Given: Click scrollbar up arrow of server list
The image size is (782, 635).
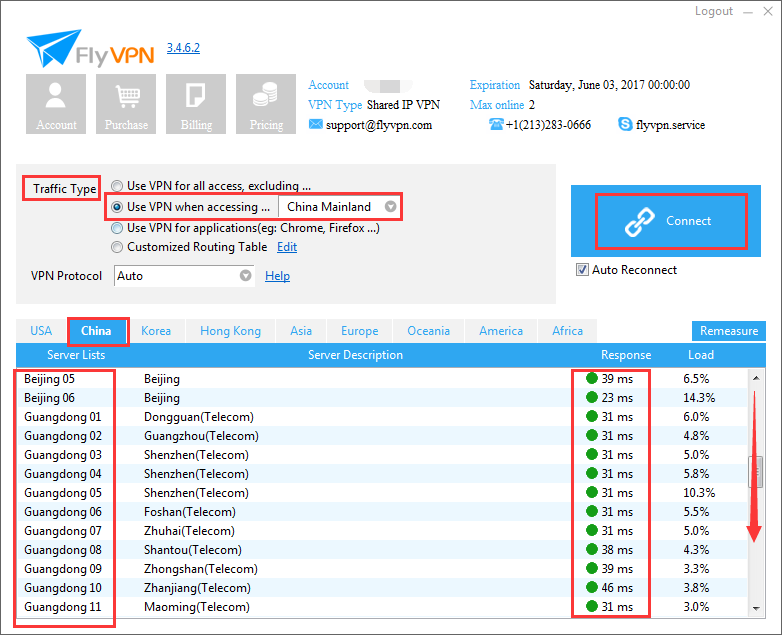Looking at the screenshot, I should (x=756, y=378).
